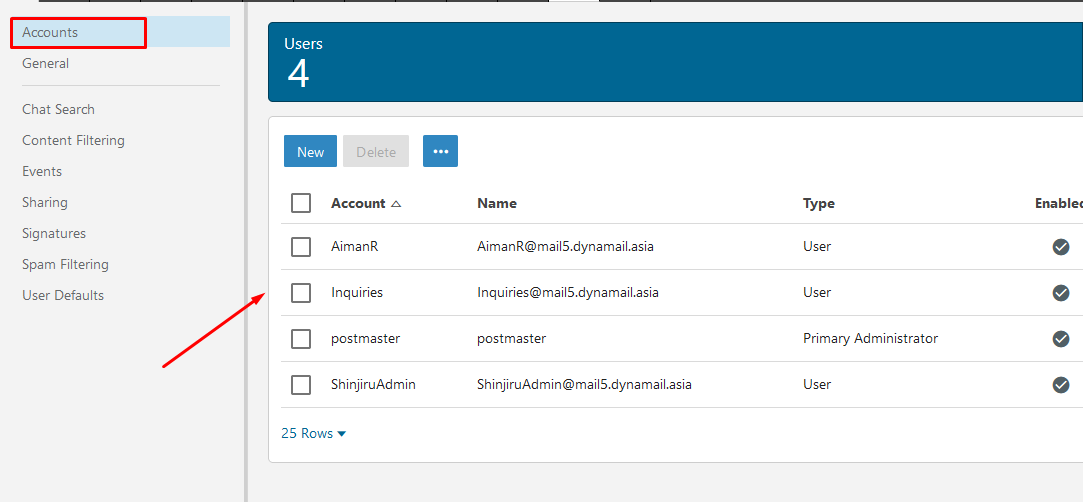Tick the postmaster row checkbox
1083x502 pixels.
tap(301, 338)
